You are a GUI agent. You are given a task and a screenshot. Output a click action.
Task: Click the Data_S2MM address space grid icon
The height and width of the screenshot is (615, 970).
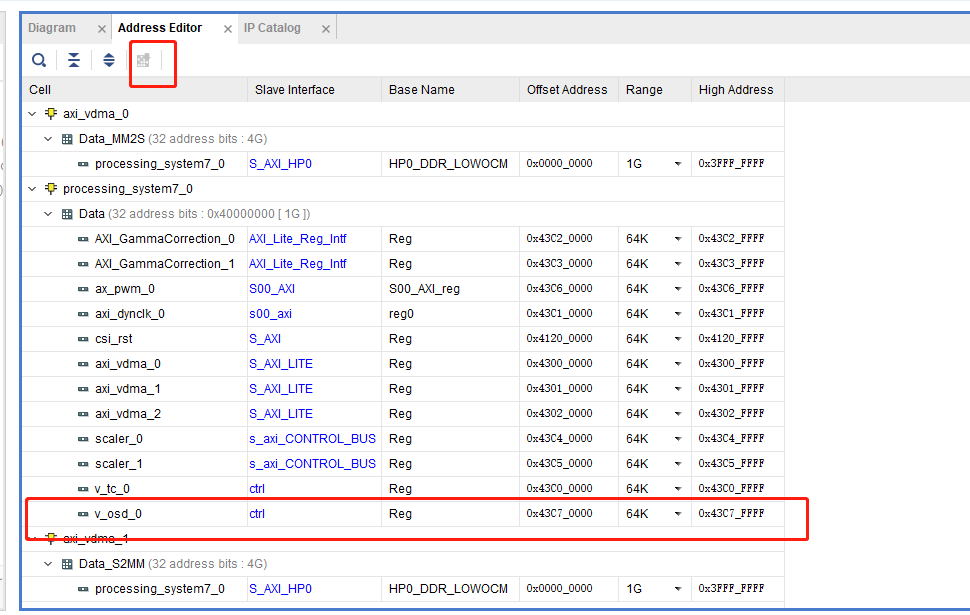[67, 564]
